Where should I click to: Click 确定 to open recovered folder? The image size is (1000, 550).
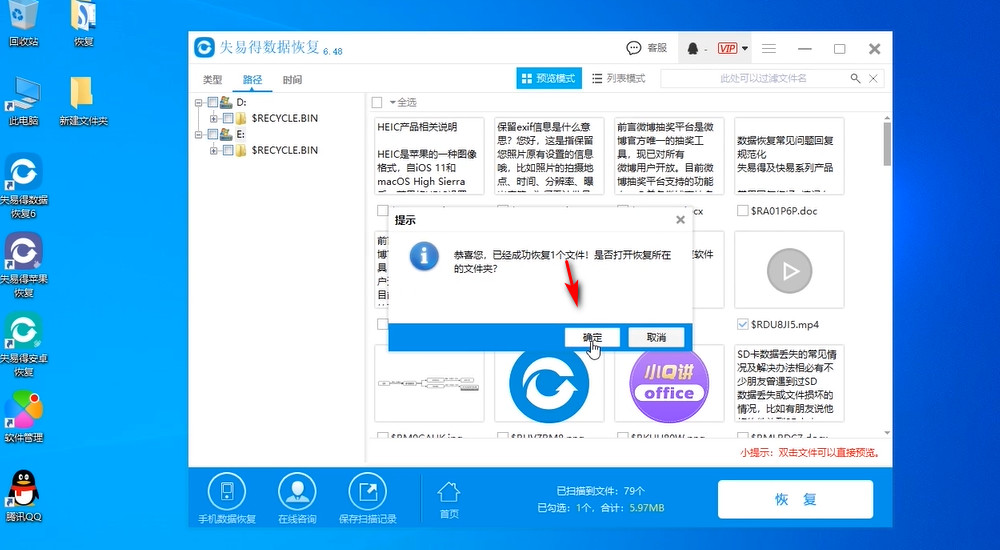click(592, 338)
